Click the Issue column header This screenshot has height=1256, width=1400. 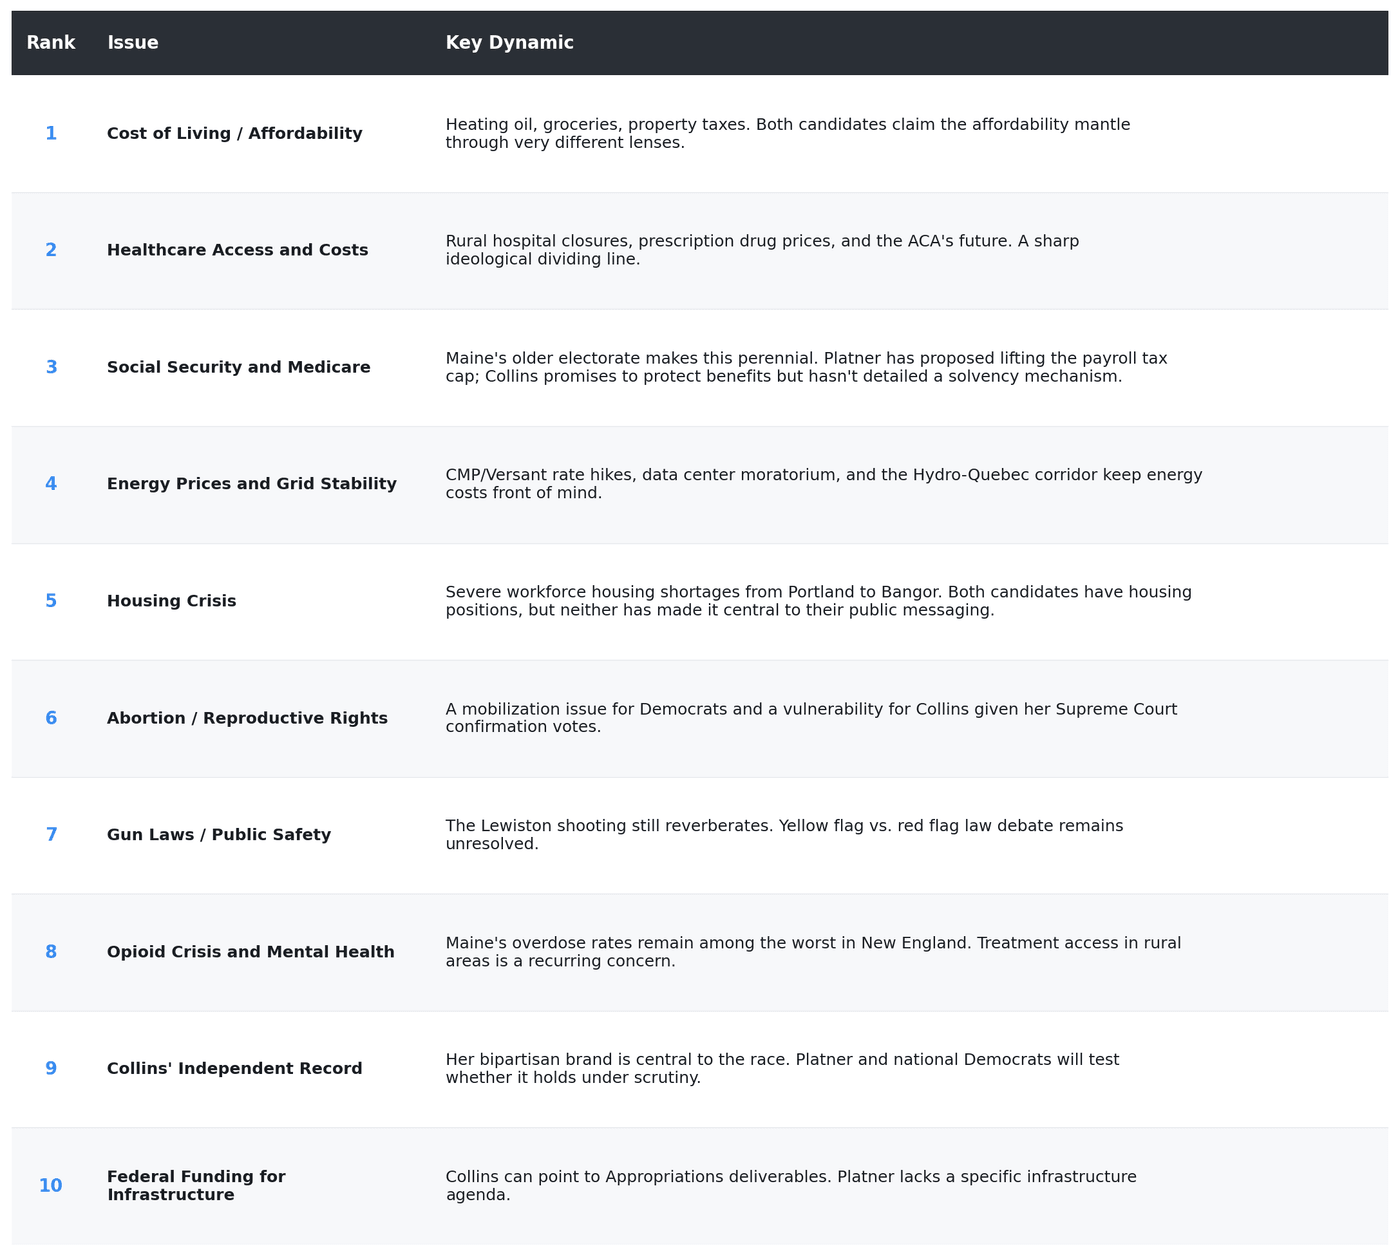coord(133,43)
